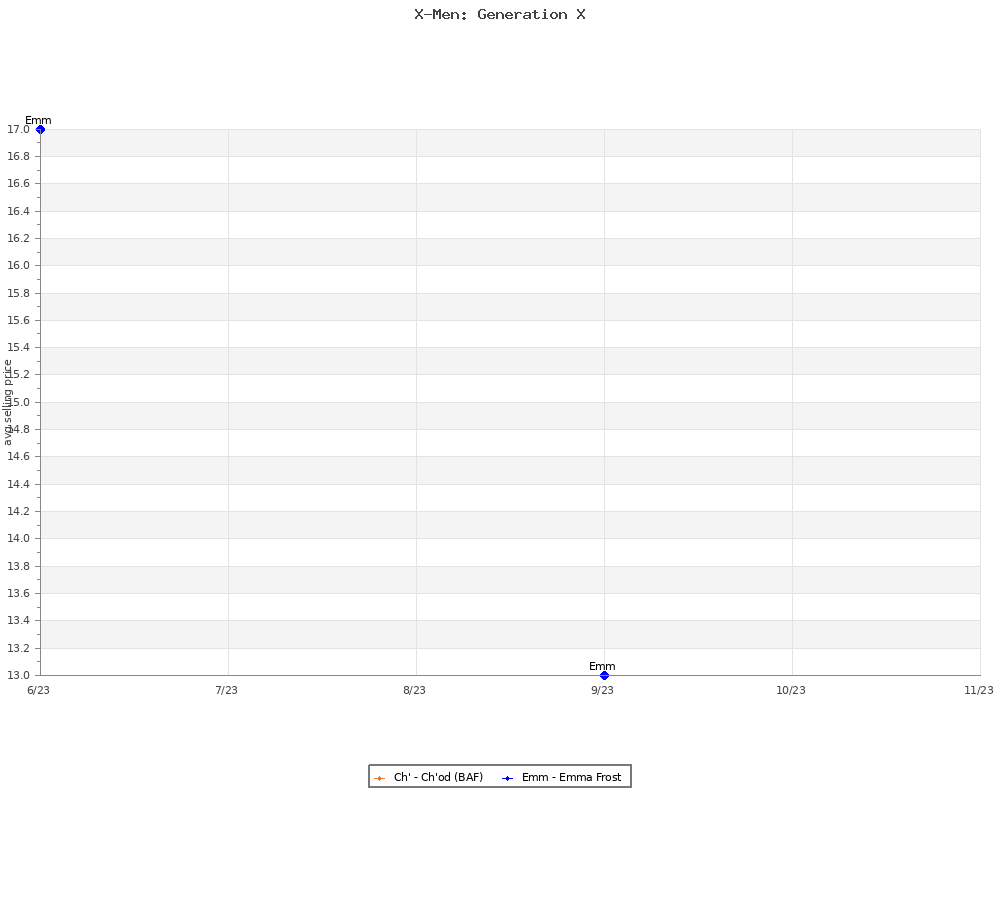Click y-axis value 14.4
This screenshot has width=1000, height=900.
coord(18,484)
